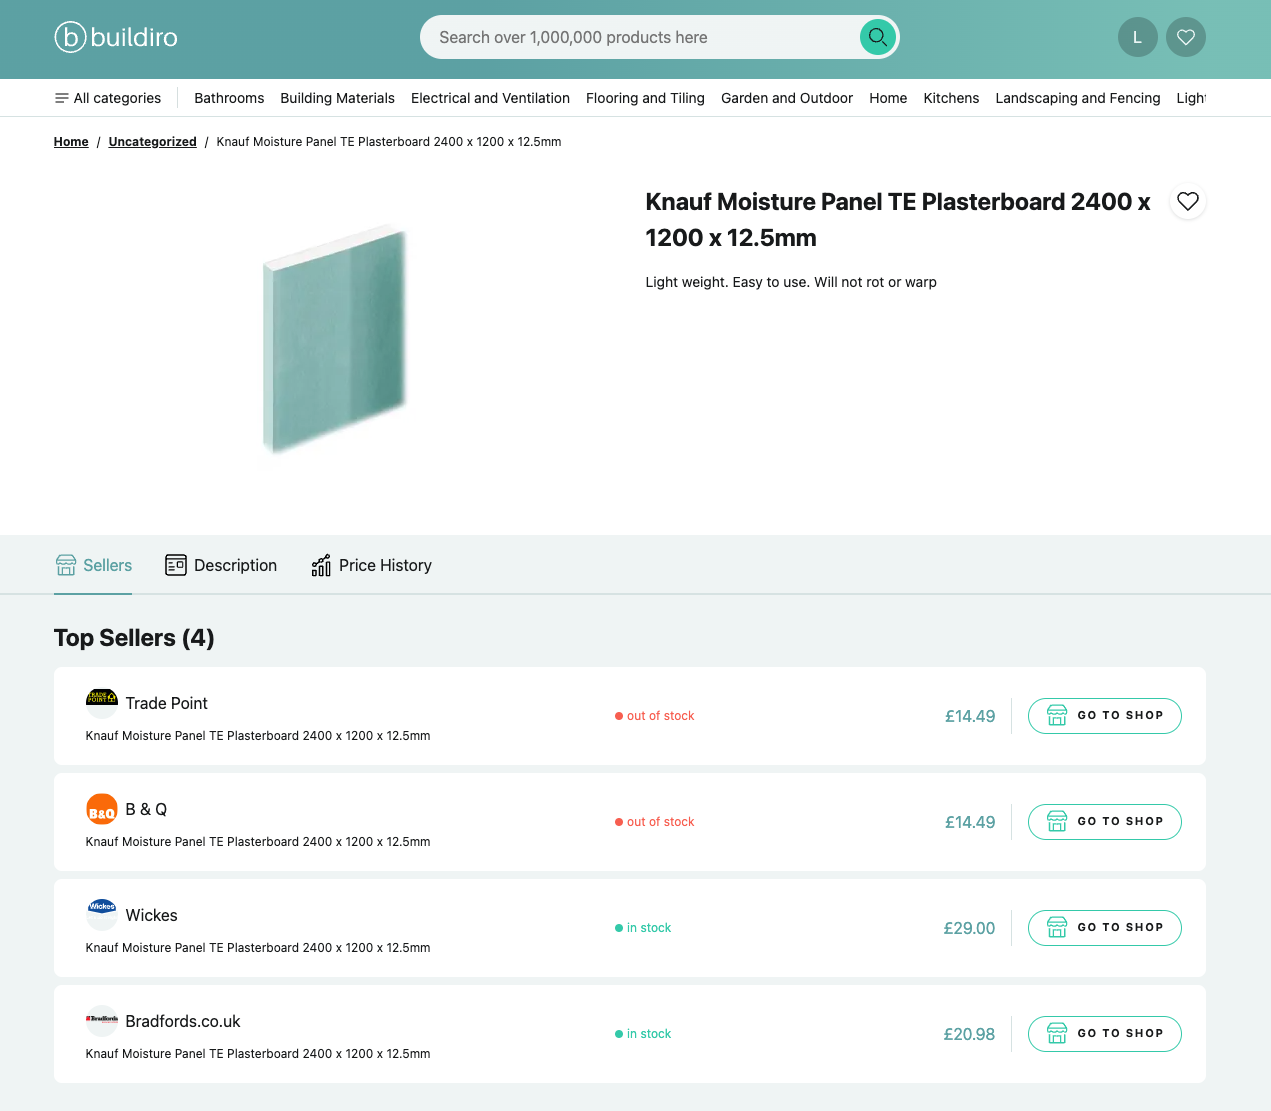Click the Wickes seller logo
The height and width of the screenshot is (1111, 1271).
click(x=102, y=914)
